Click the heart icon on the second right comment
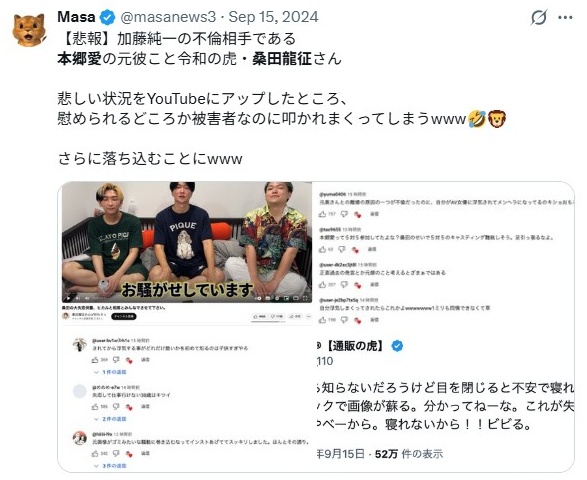Image resolution: width=587 pixels, height=480 pixels. [356, 249]
